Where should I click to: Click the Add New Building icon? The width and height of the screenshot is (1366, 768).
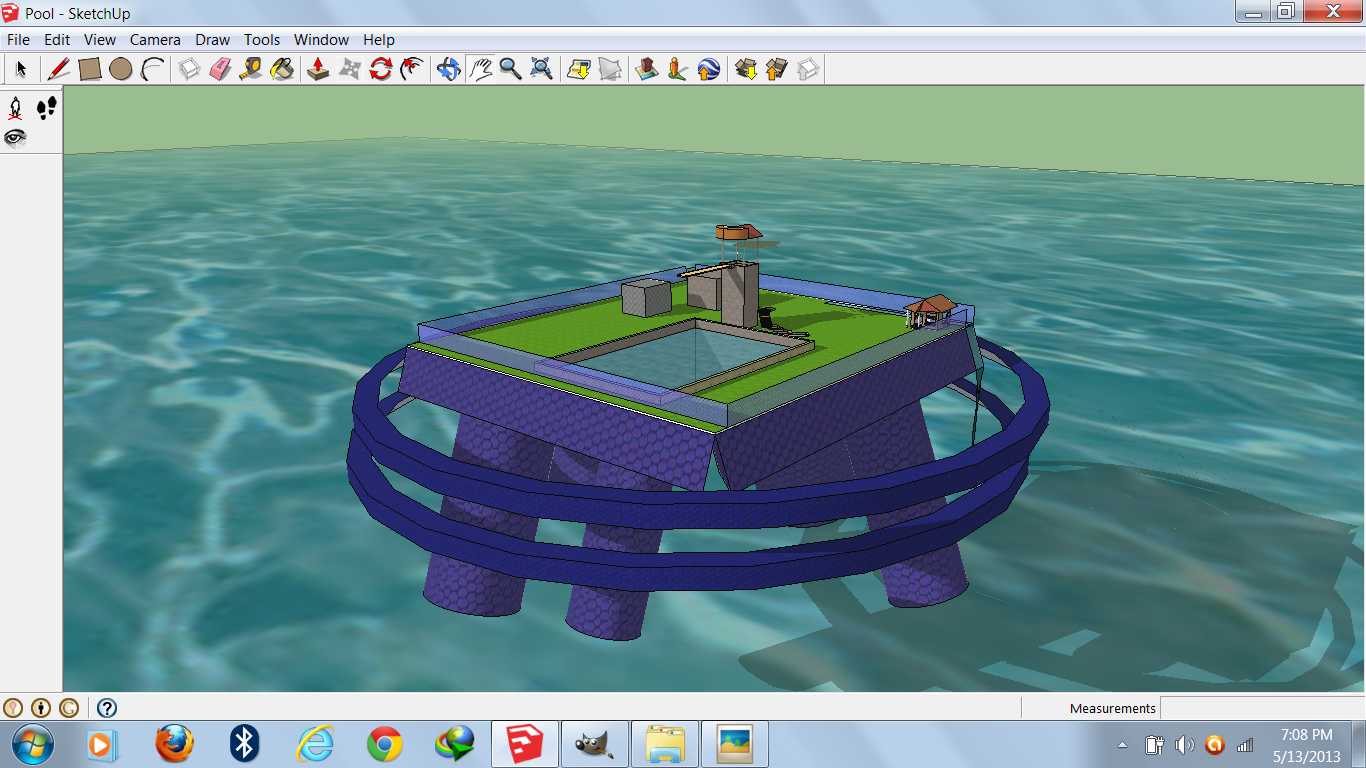tap(646, 69)
